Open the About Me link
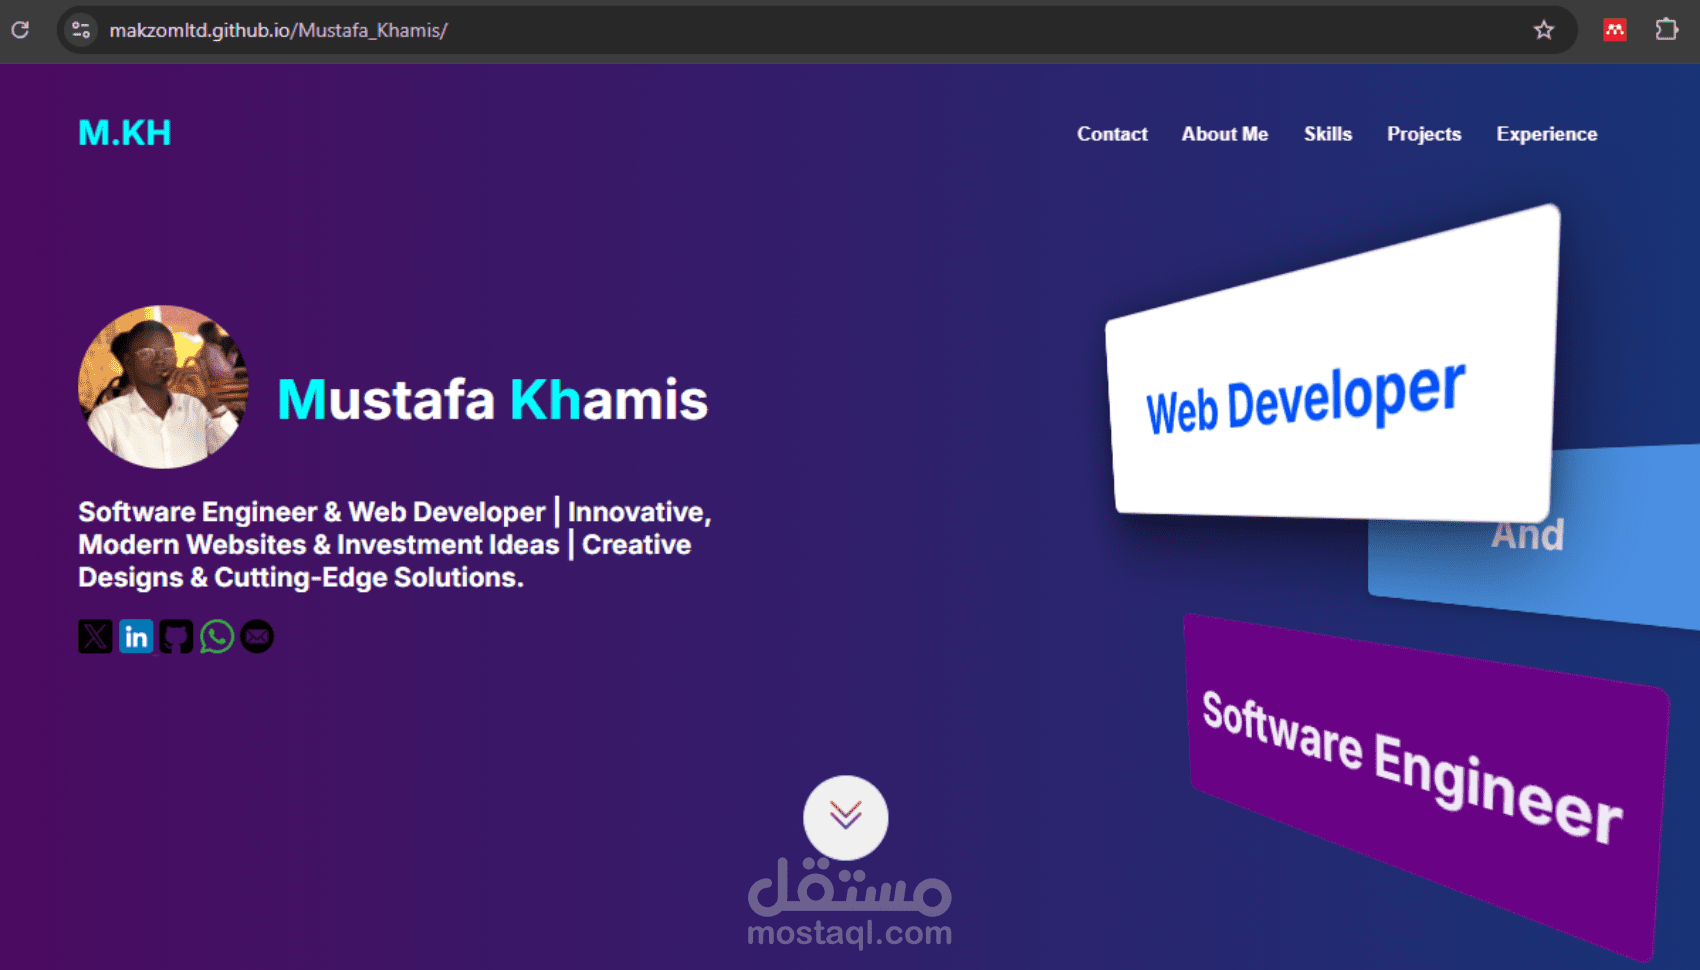 [1225, 134]
